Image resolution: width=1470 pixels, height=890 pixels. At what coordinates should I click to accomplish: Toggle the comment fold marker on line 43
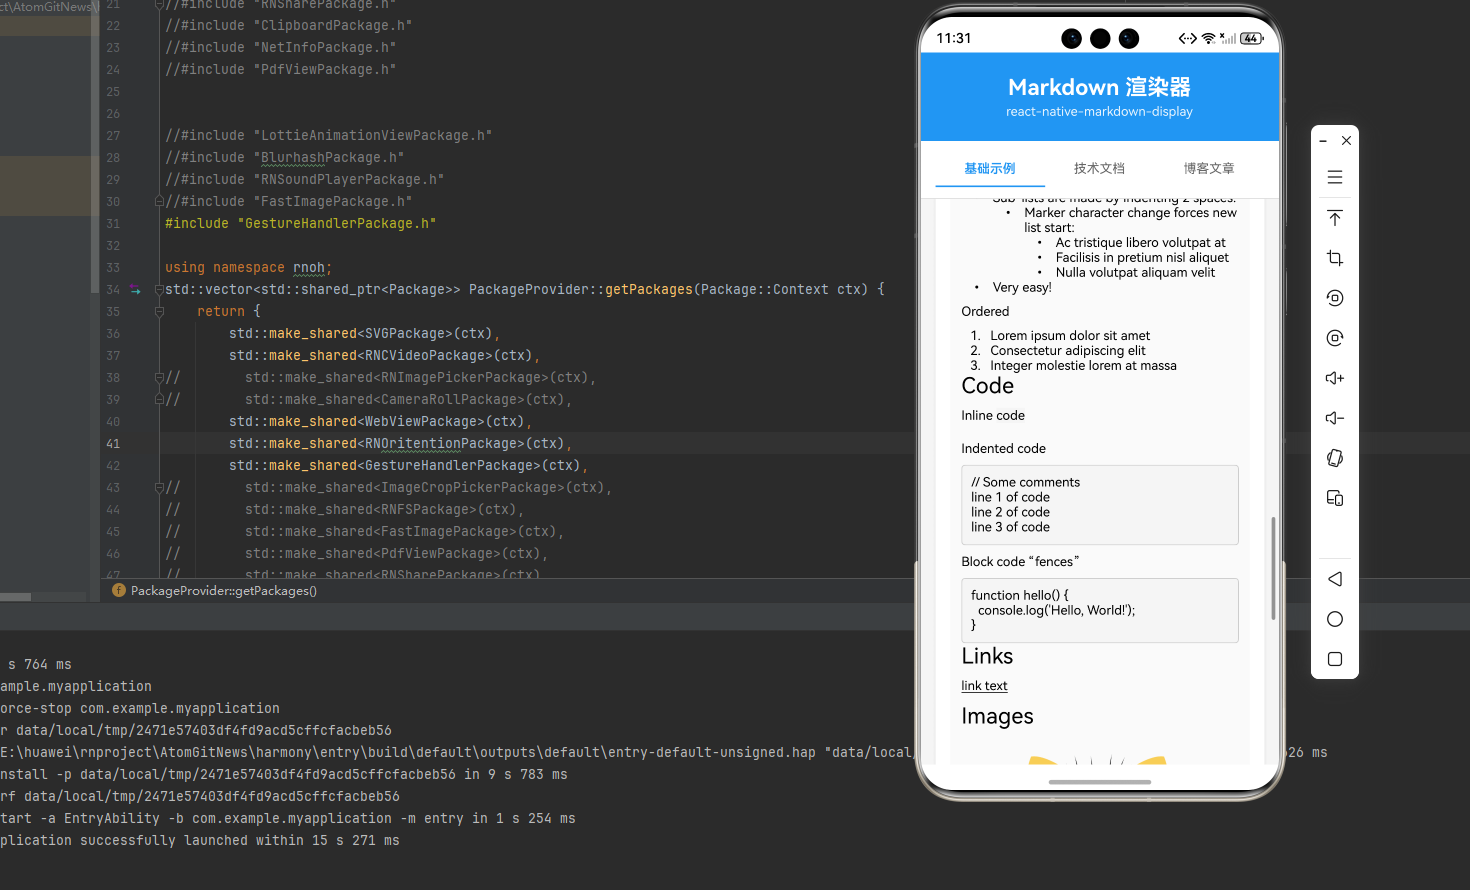click(x=159, y=488)
